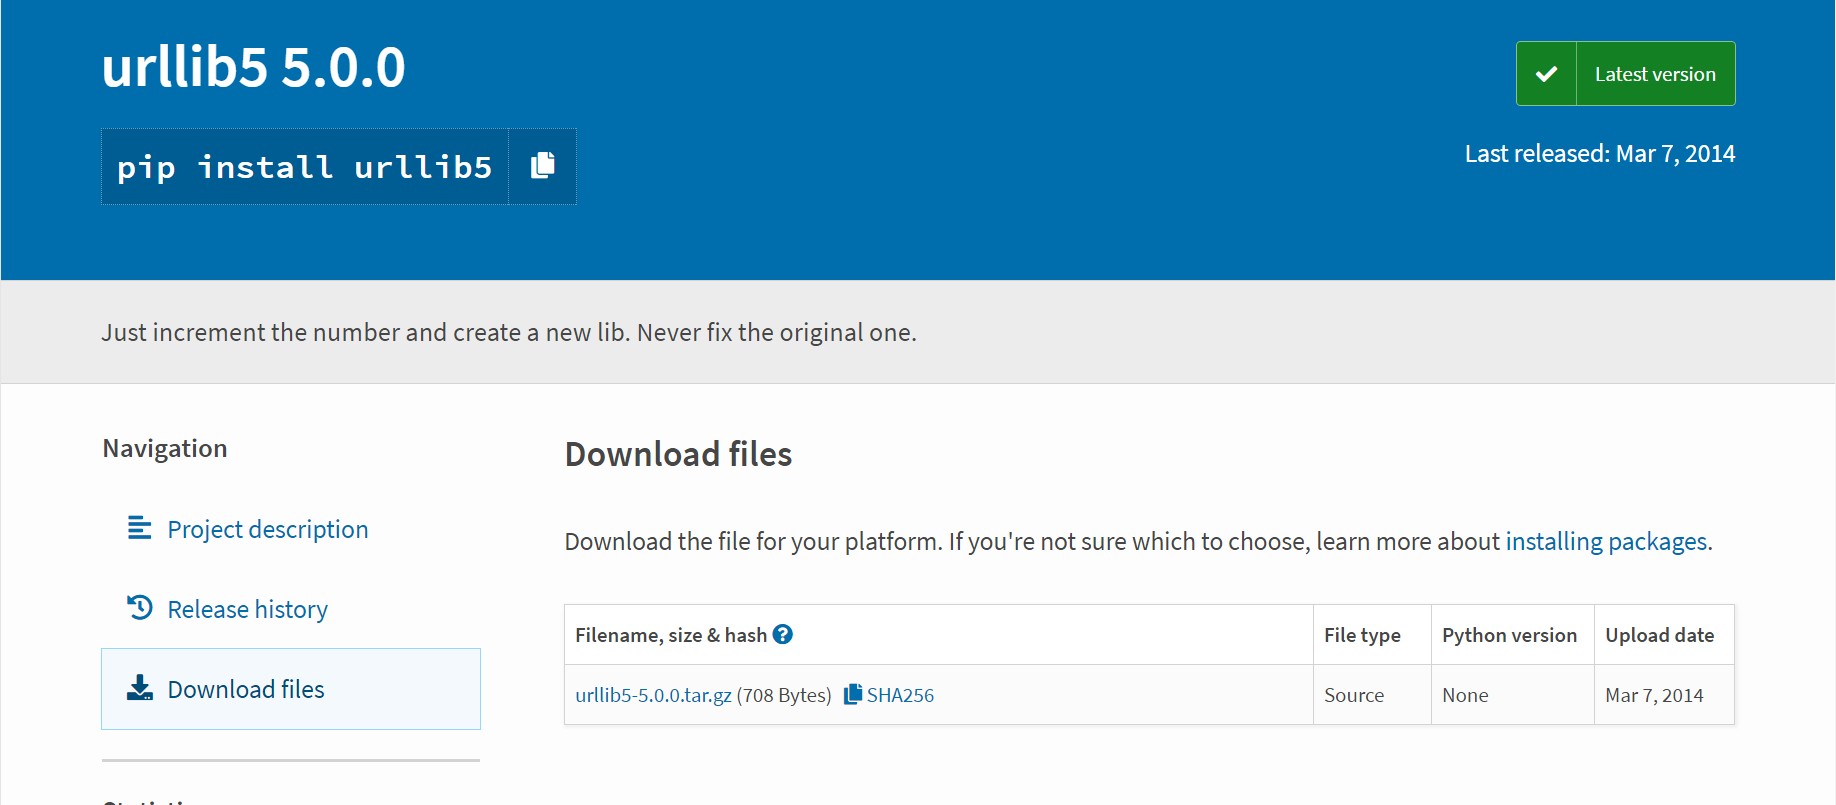This screenshot has height=805, width=1836.
Task: Click the Download files heading
Action: (678, 454)
